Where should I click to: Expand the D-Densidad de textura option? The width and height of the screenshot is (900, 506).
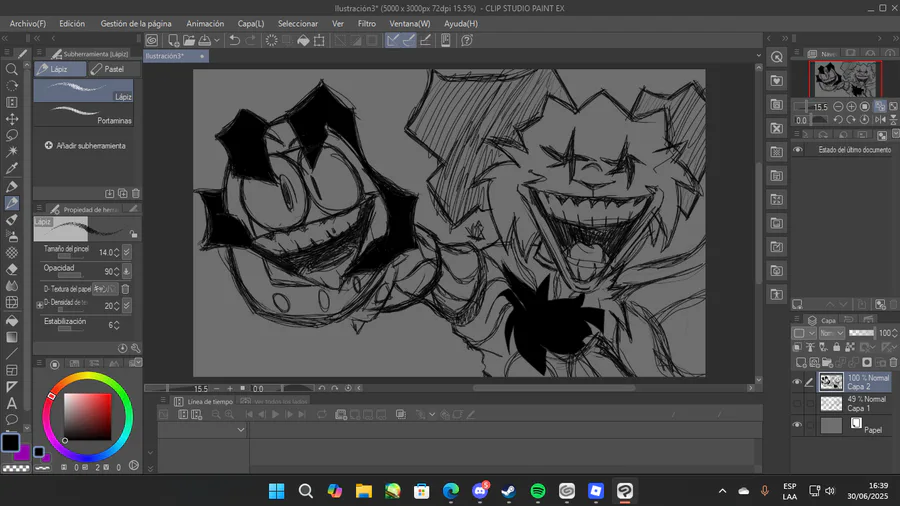[x=40, y=305]
